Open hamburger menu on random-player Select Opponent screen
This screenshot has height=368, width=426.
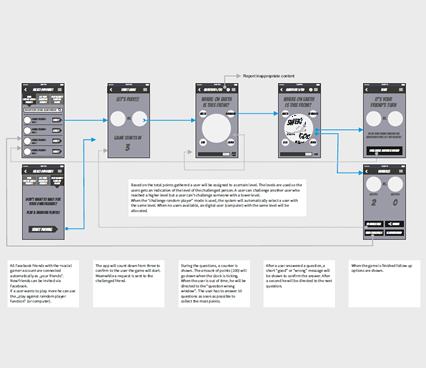(60, 171)
